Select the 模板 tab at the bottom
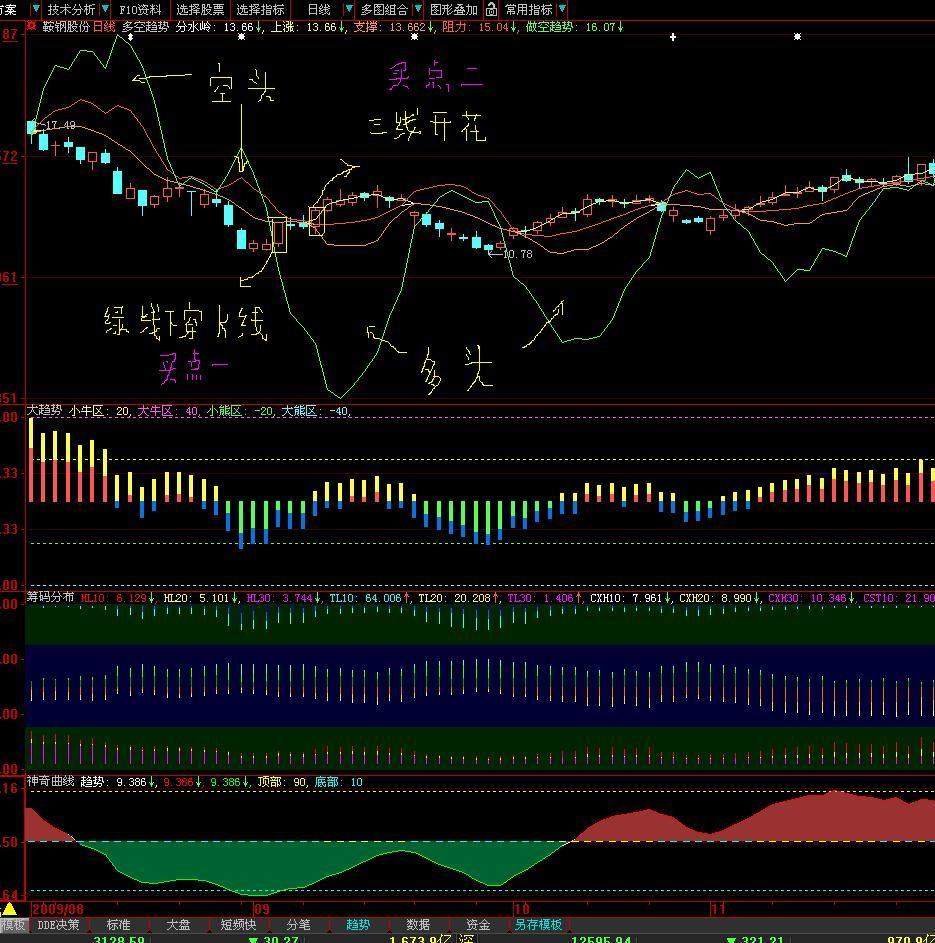The image size is (935, 943). point(13,924)
